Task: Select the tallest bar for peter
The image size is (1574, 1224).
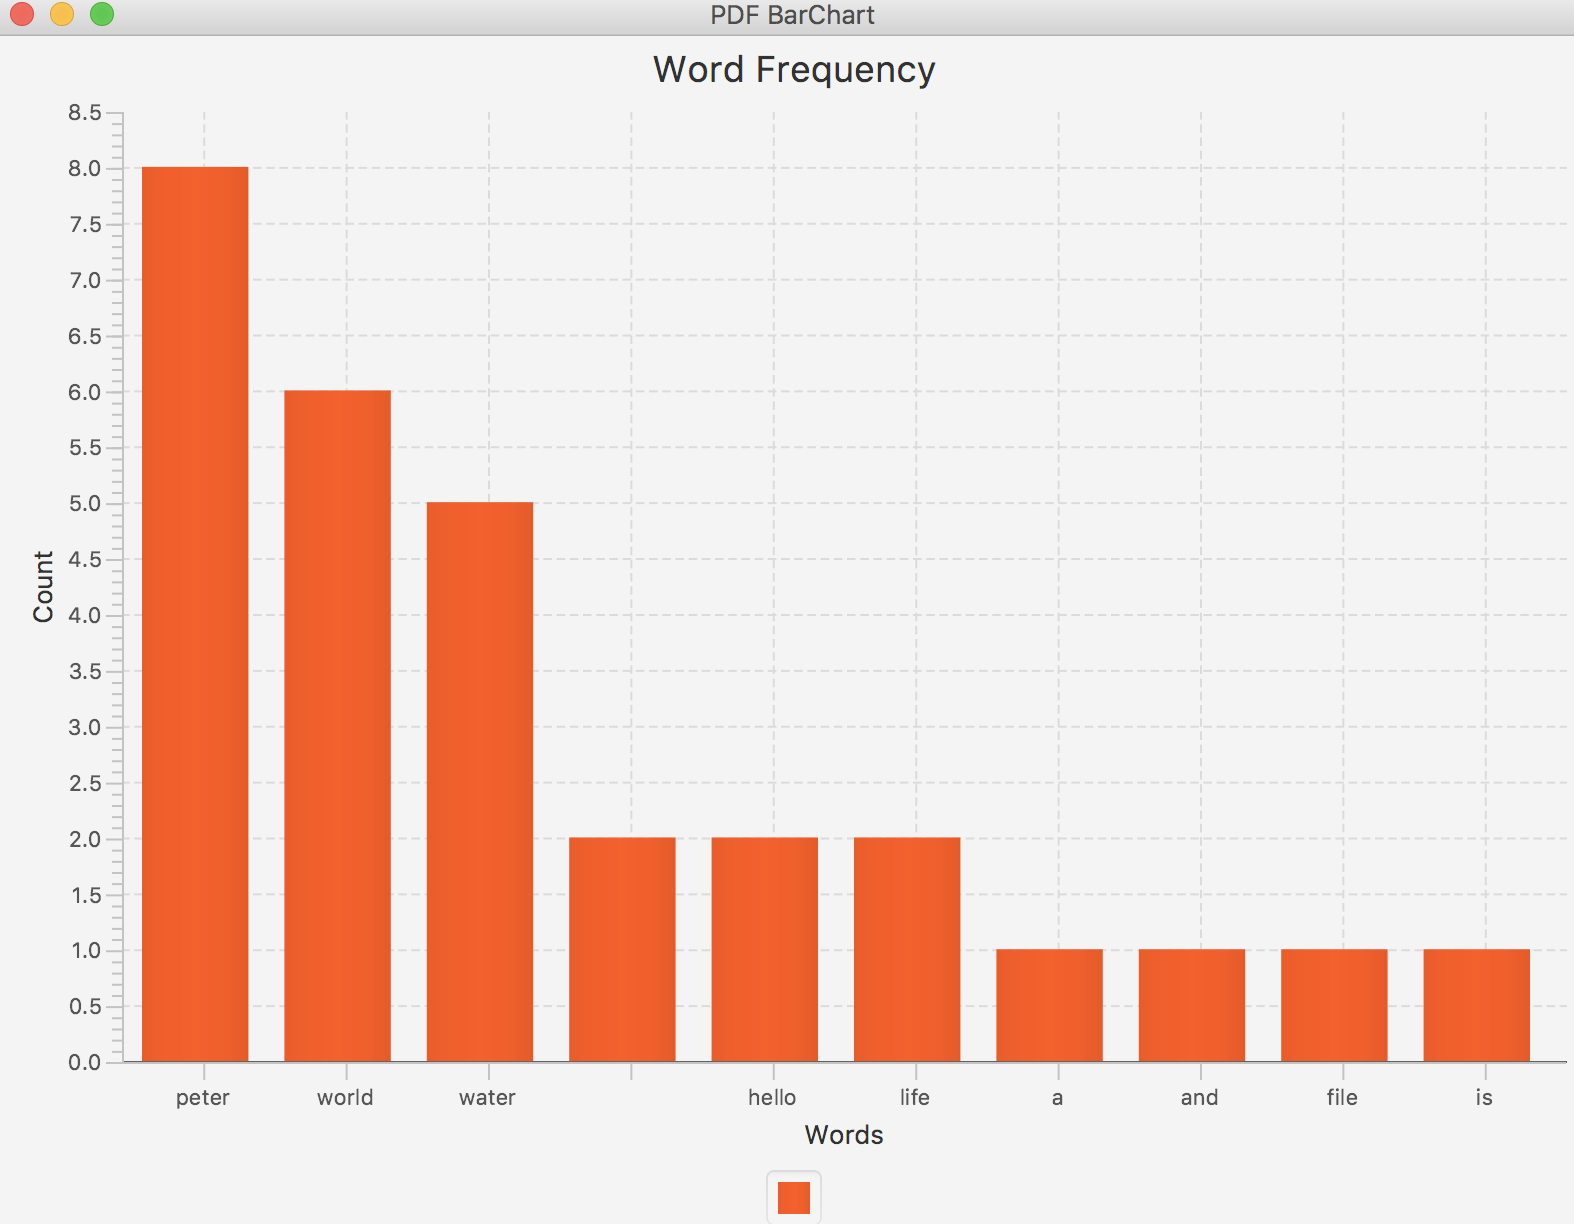Action: pos(195,614)
